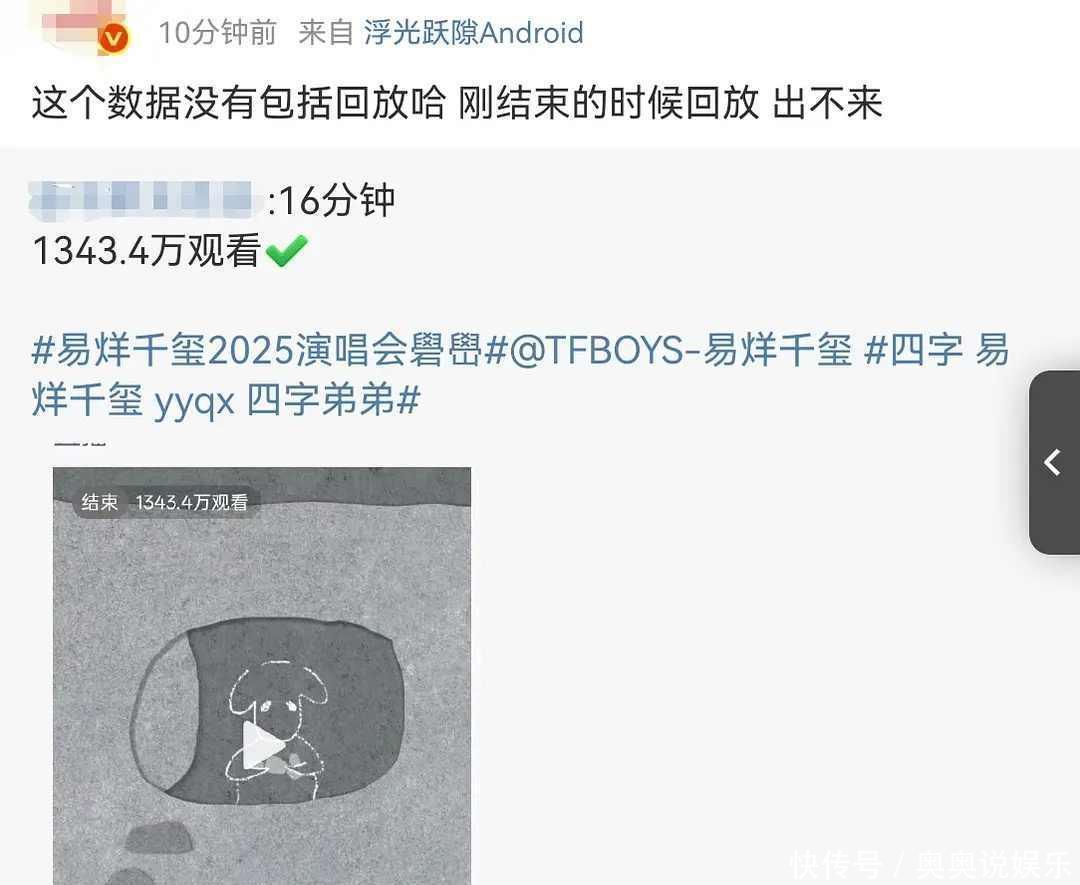Viewport: 1080px width, 885px height.
Task: Play the sheep drawing video
Action: click(x=262, y=746)
